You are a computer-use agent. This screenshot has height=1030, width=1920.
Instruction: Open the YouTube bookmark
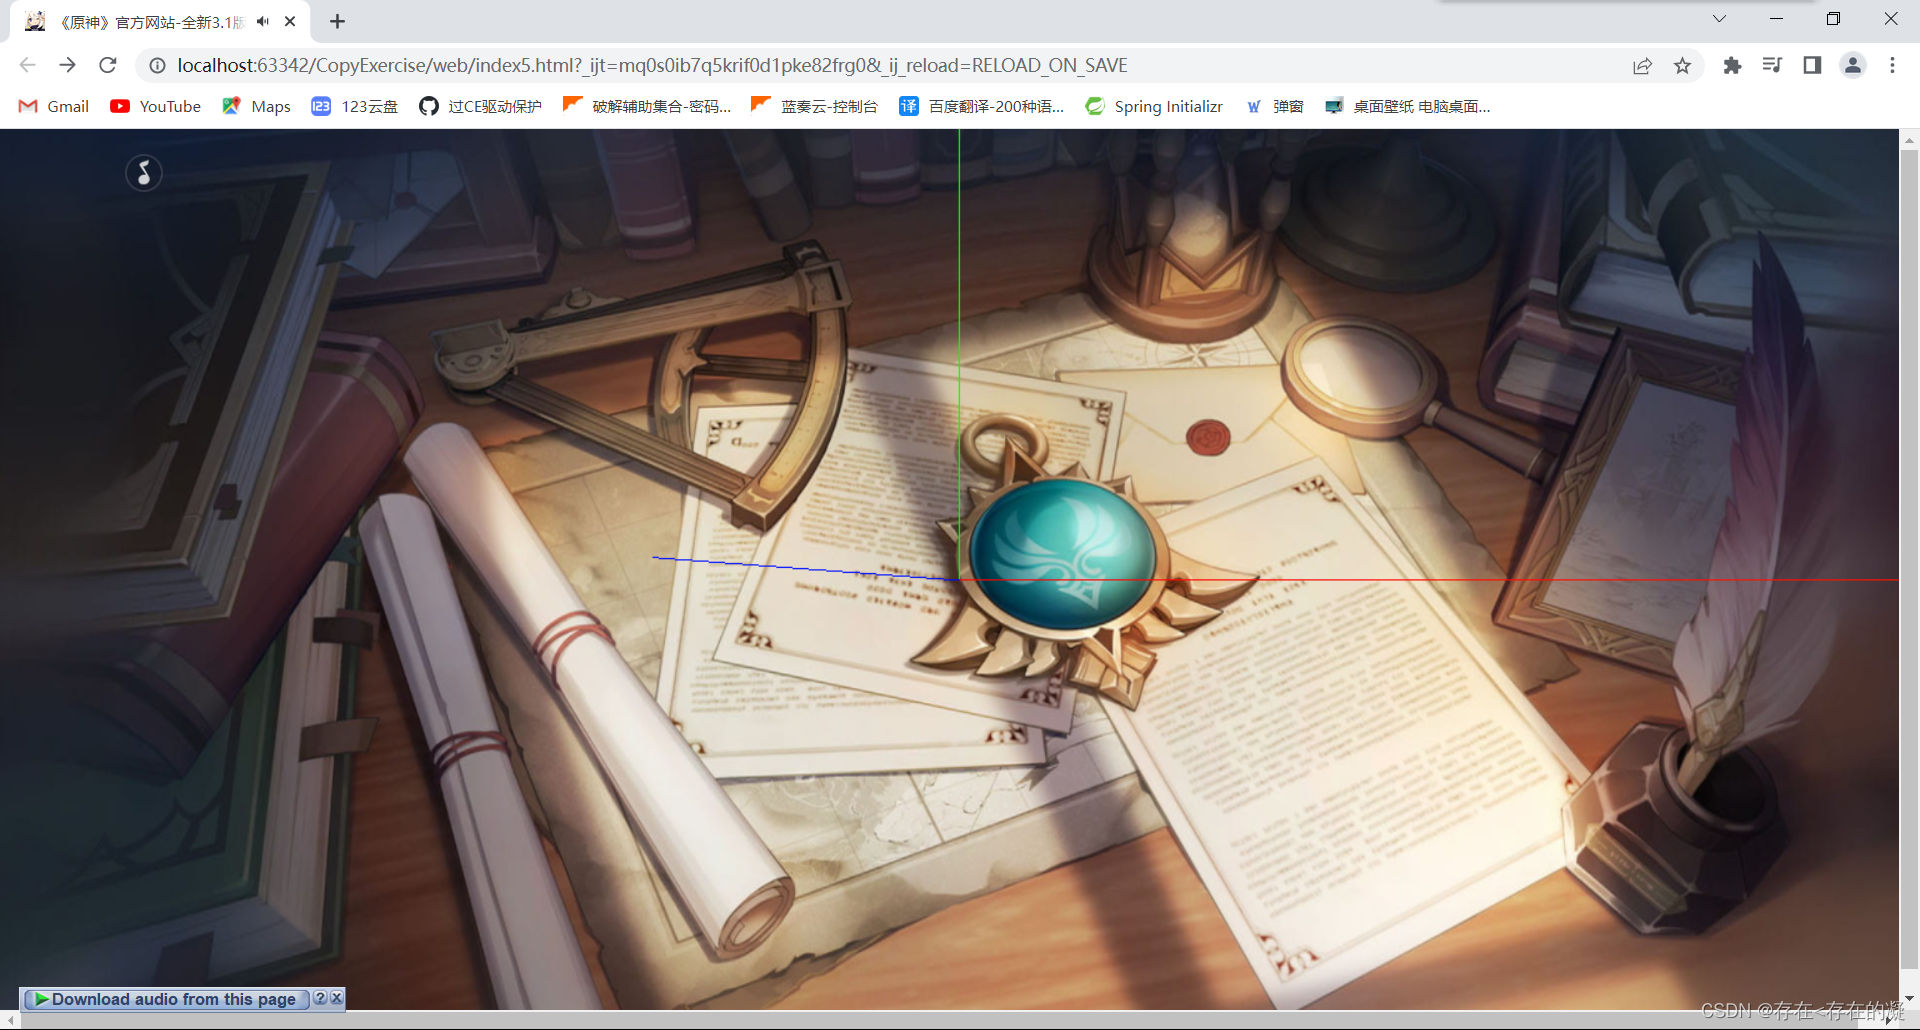pyautogui.click(x=155, y=106)
